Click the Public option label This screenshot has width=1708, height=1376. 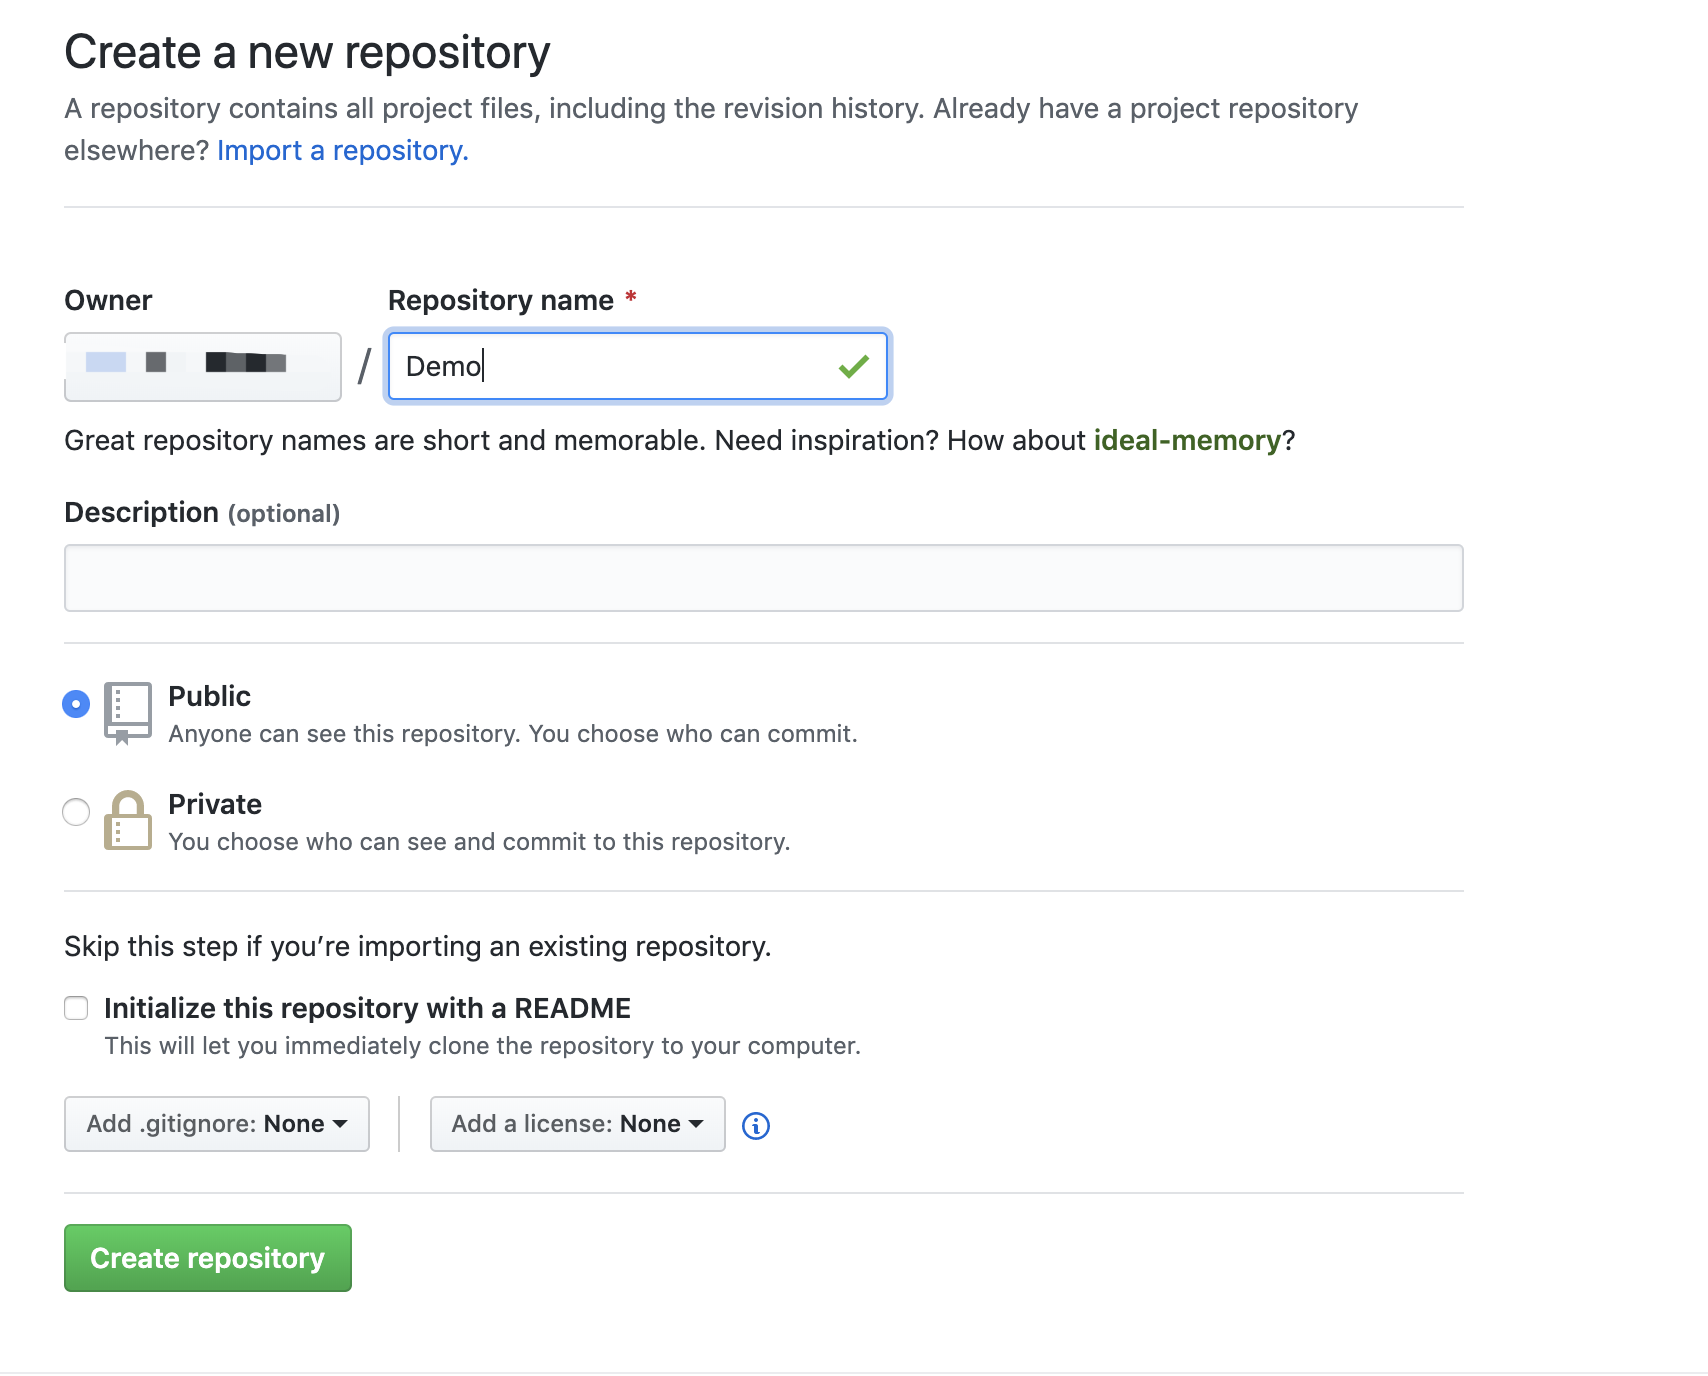pos(209,696)
